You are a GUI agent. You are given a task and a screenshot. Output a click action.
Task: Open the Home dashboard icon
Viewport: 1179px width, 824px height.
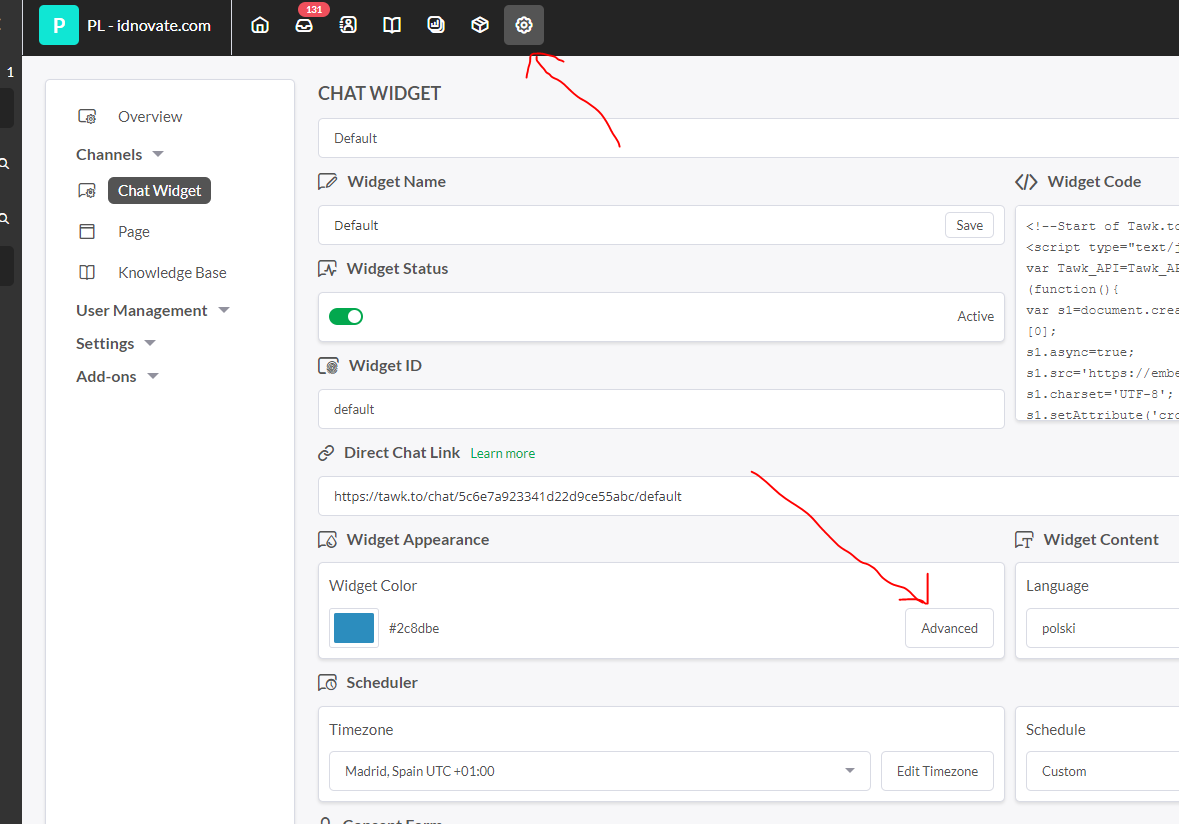click(259, 25)
